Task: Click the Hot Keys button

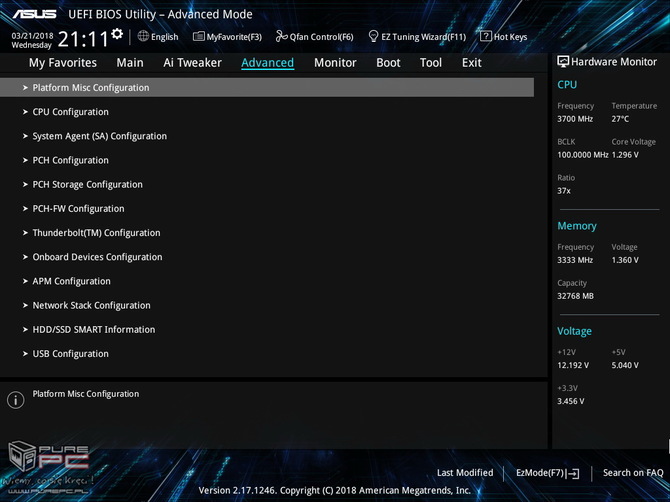Action: pos(503,37)
